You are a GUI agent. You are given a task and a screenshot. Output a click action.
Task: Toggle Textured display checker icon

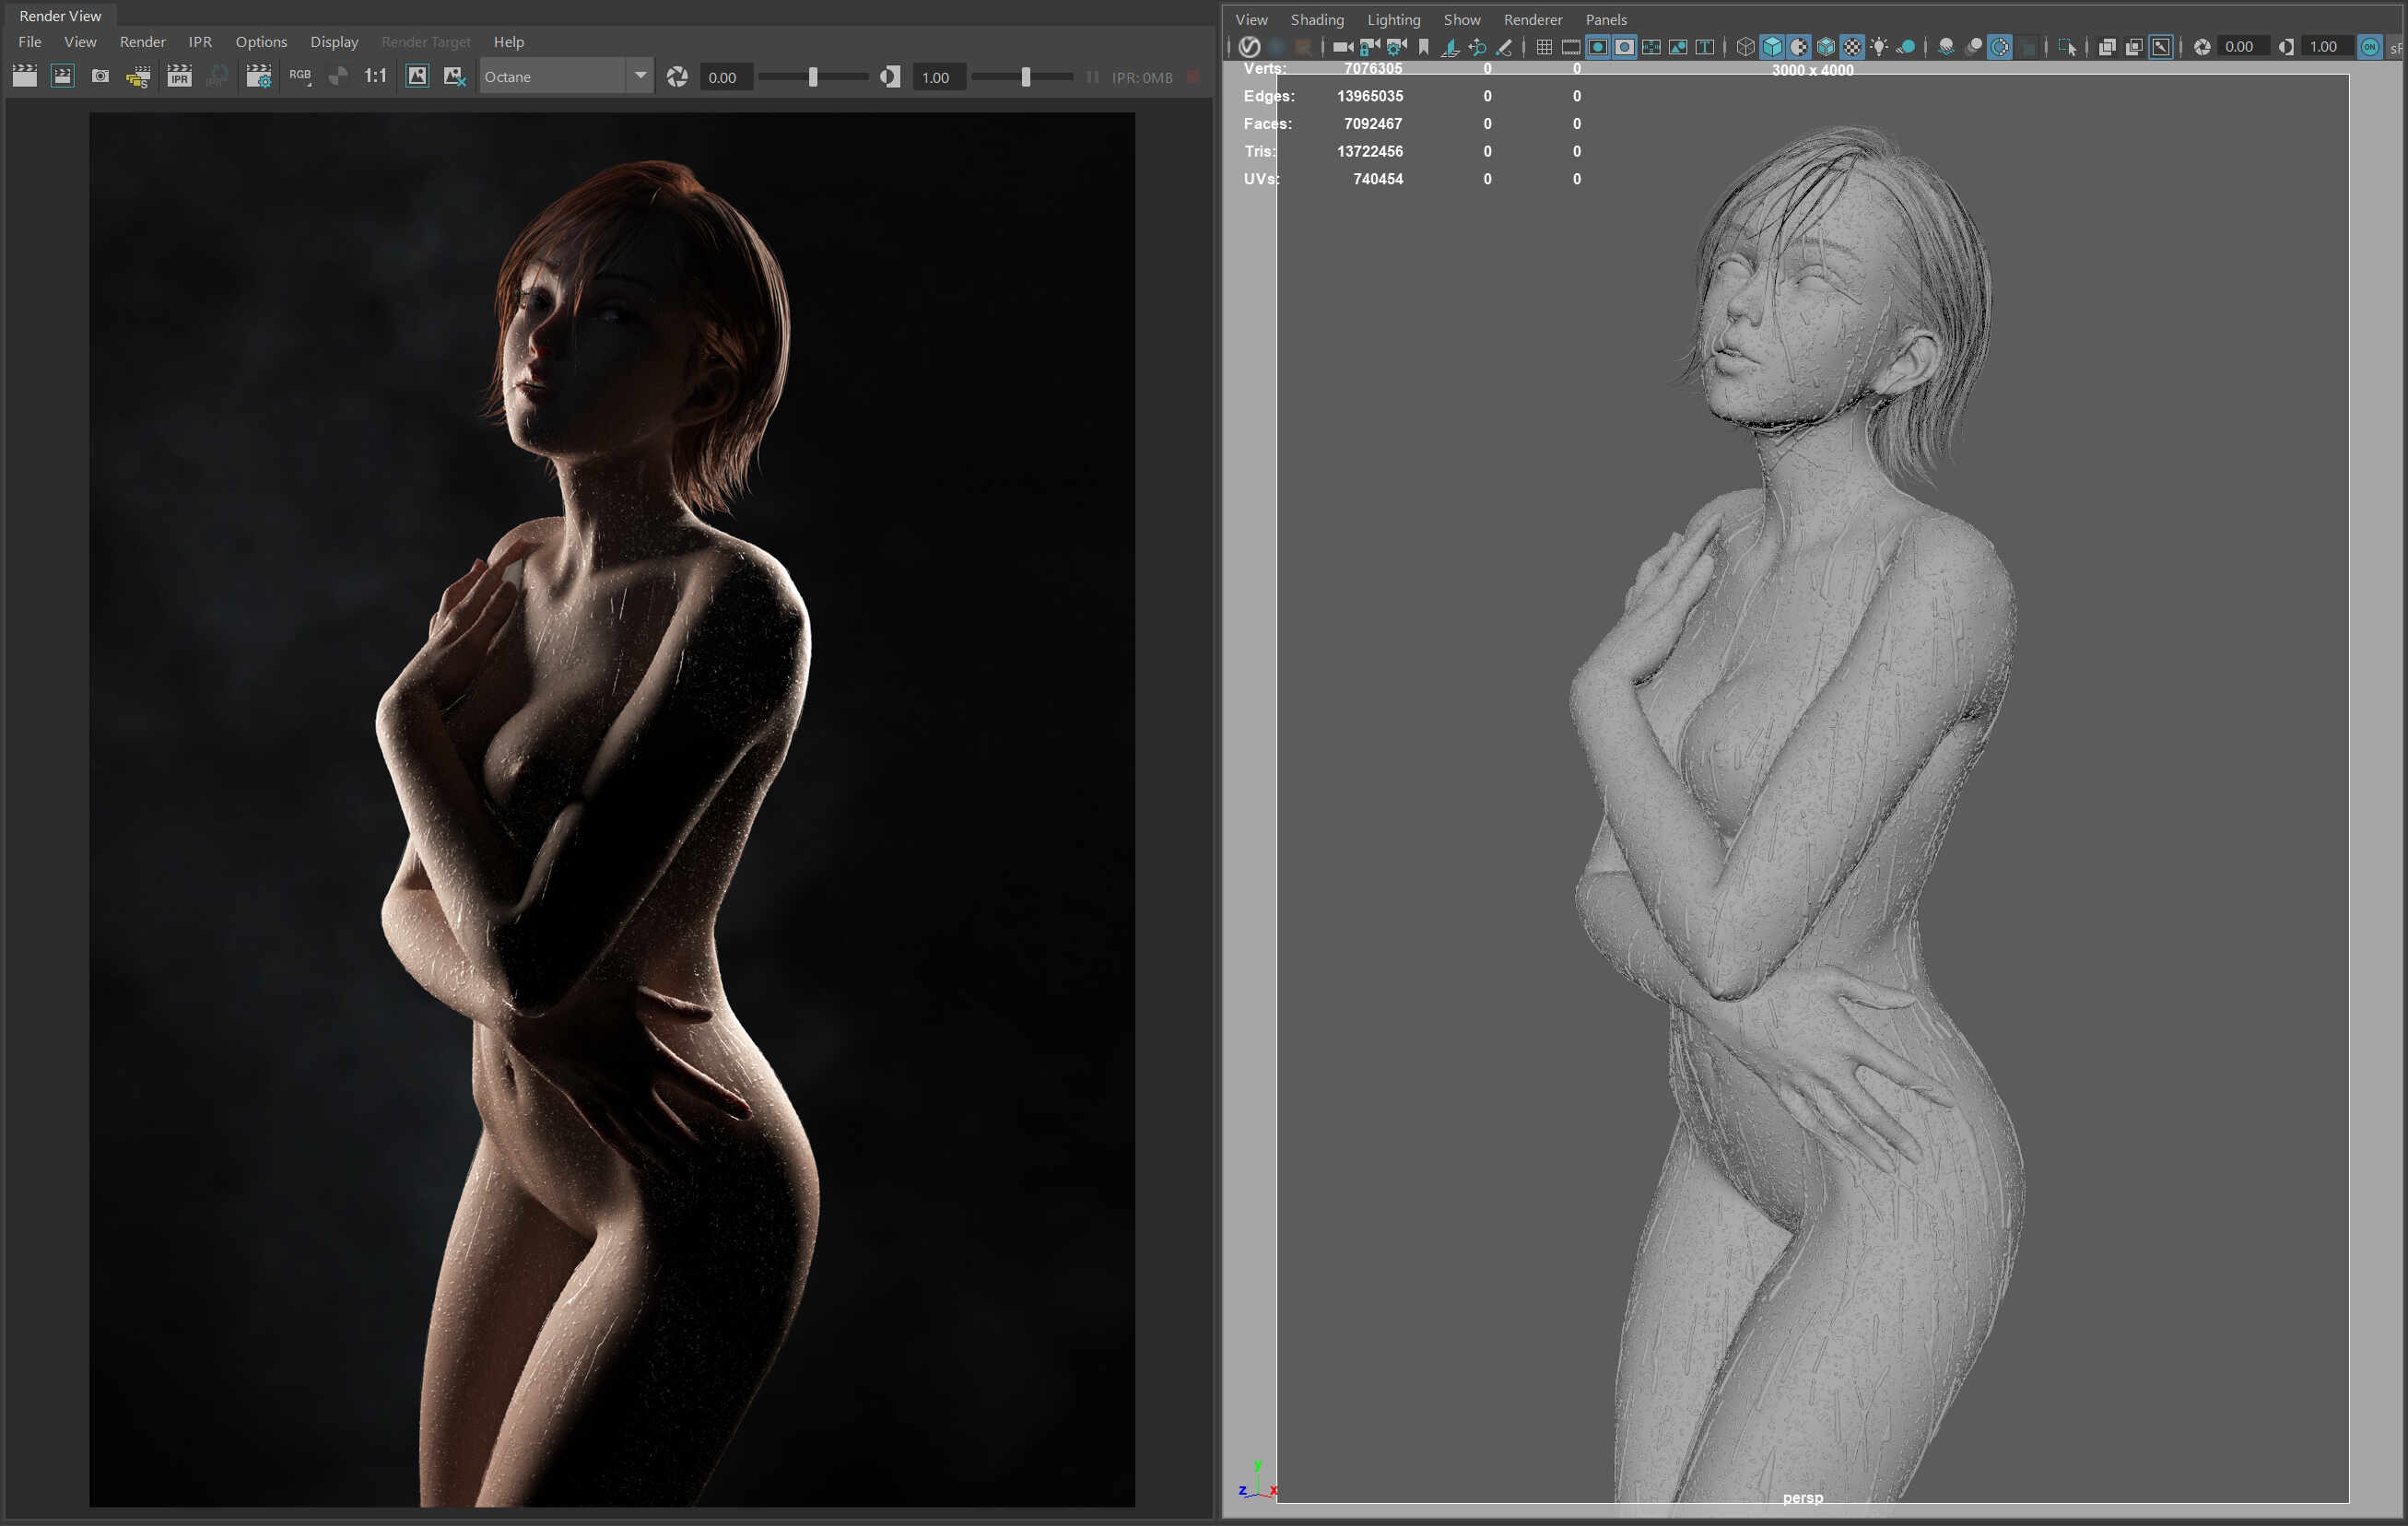(x=1853, y=47)
